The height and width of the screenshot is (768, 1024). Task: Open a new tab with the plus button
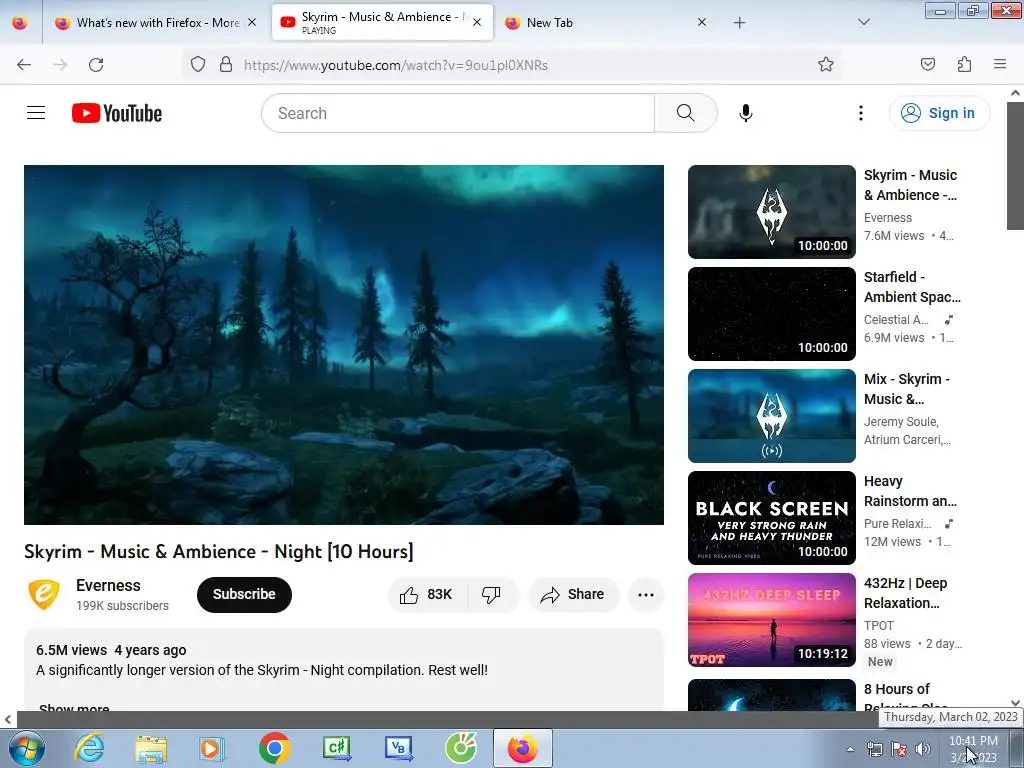pyautogui.click(x=739, y=23)
